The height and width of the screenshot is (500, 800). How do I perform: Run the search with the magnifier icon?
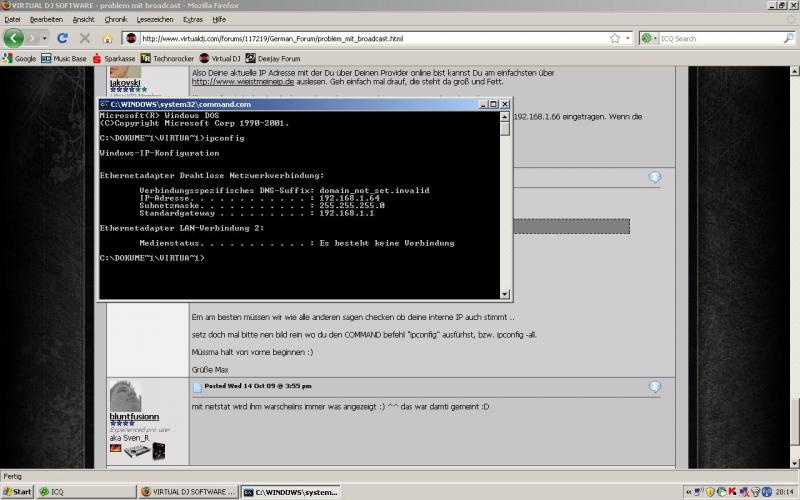(x=789, y=38)
